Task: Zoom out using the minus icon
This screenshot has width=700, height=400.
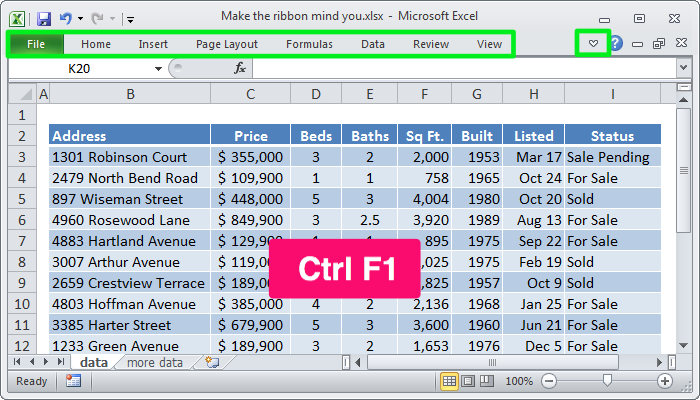Action: [x=547, y=381]
